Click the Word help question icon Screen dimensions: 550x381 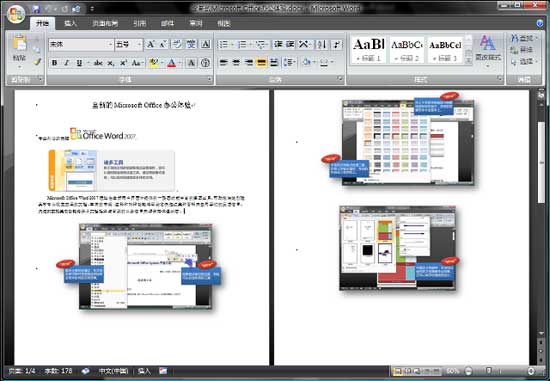tap(540, 23)
